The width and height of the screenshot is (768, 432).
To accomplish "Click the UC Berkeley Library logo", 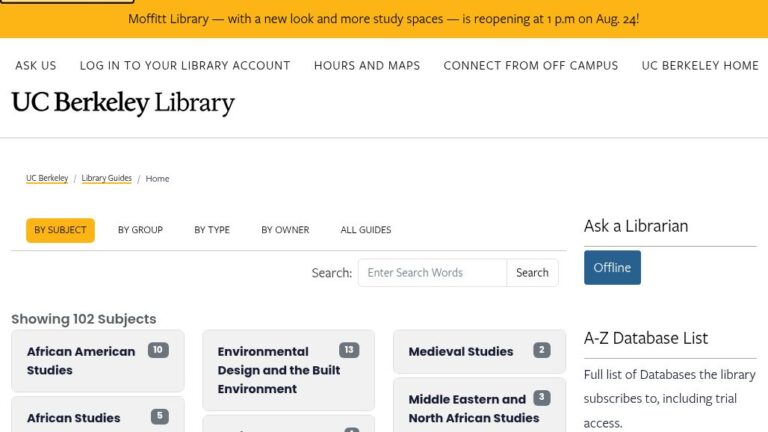I will (x=123, y=103).
